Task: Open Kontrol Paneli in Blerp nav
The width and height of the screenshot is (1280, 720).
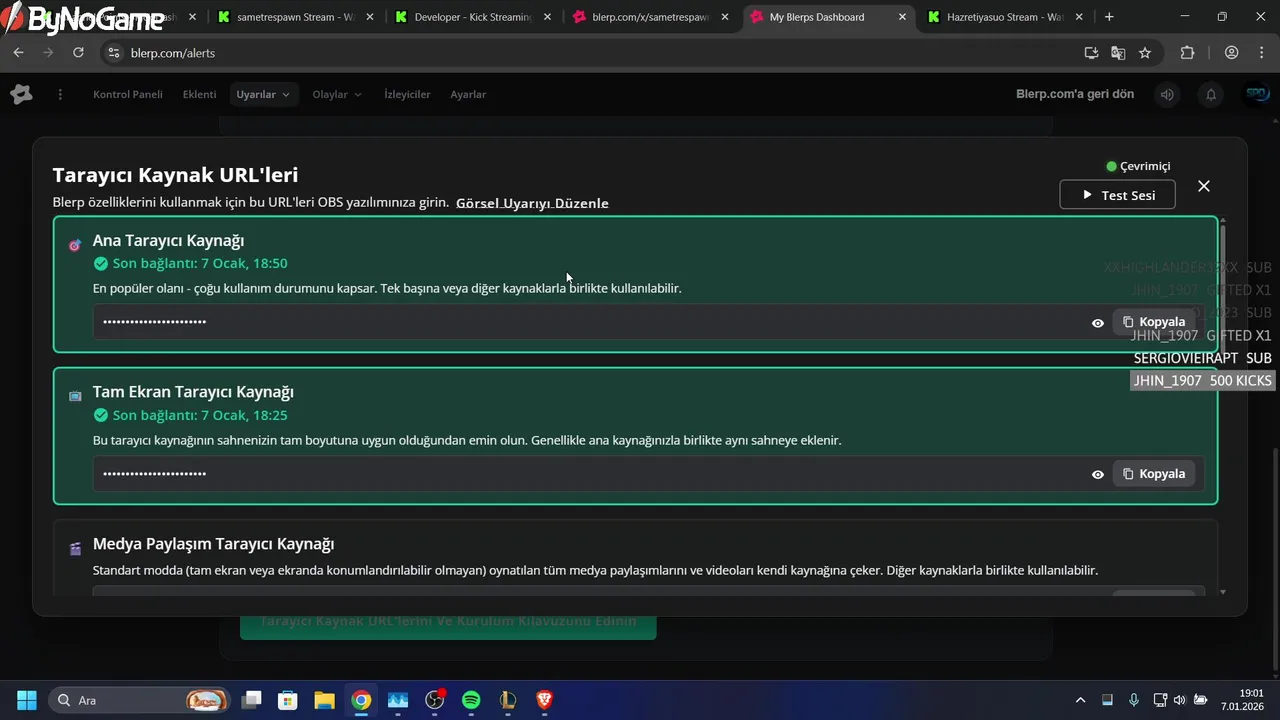Action: pos(128,94)
